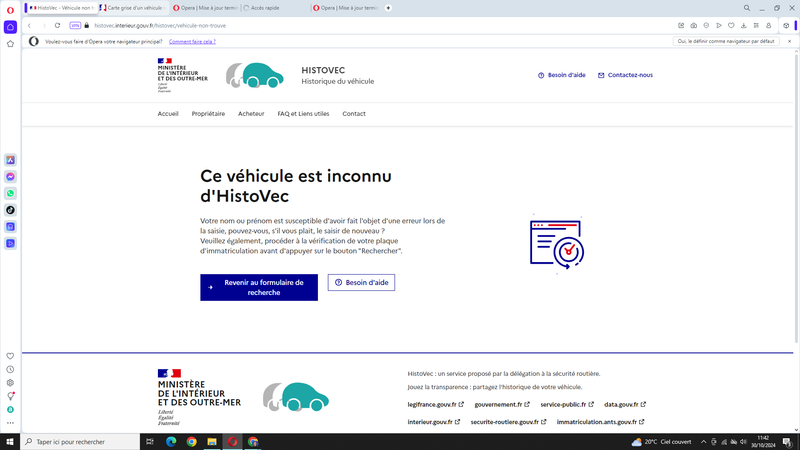Click Oui, le définir comme navigateur par défaut
Viewport: 800px width, 450px height.
(x=726, y=41)
